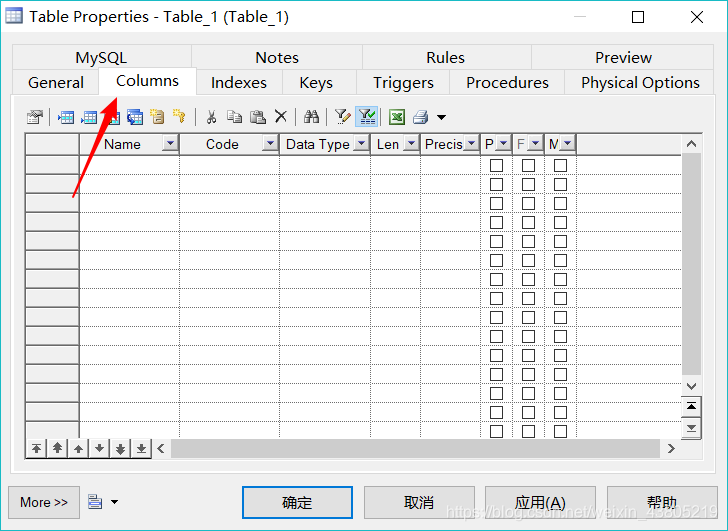
Task: Cancel using the 取消 button
Action: click(419, 502)
